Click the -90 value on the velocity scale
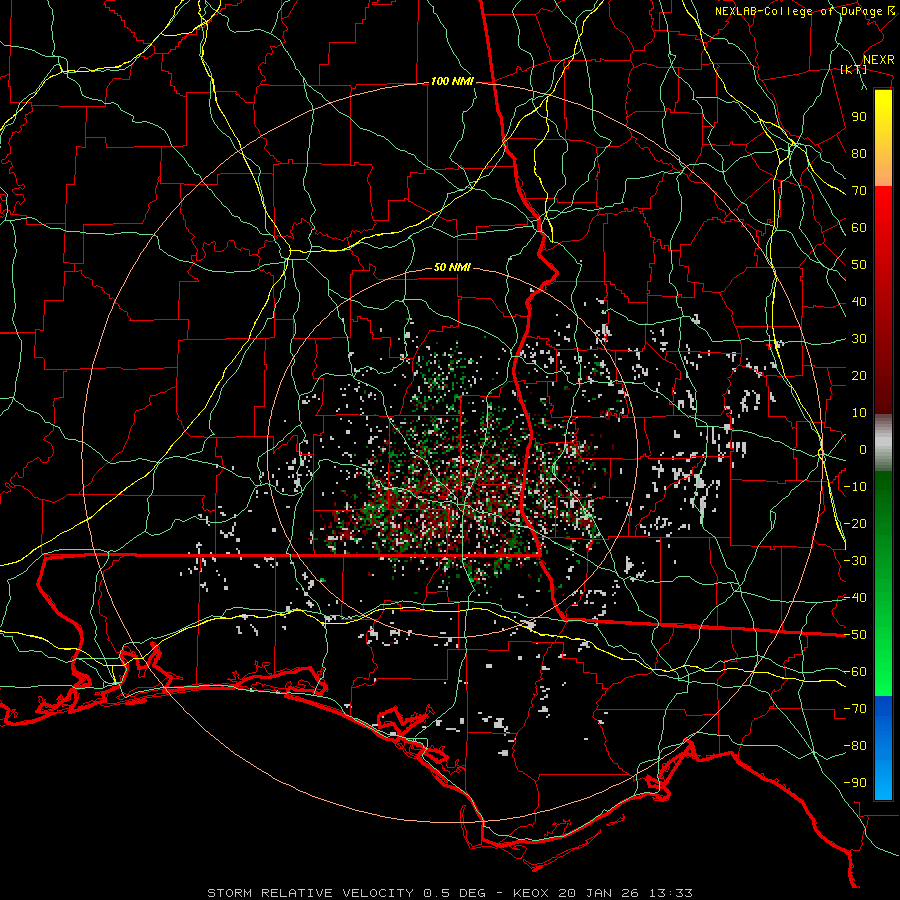 (855, 783)
